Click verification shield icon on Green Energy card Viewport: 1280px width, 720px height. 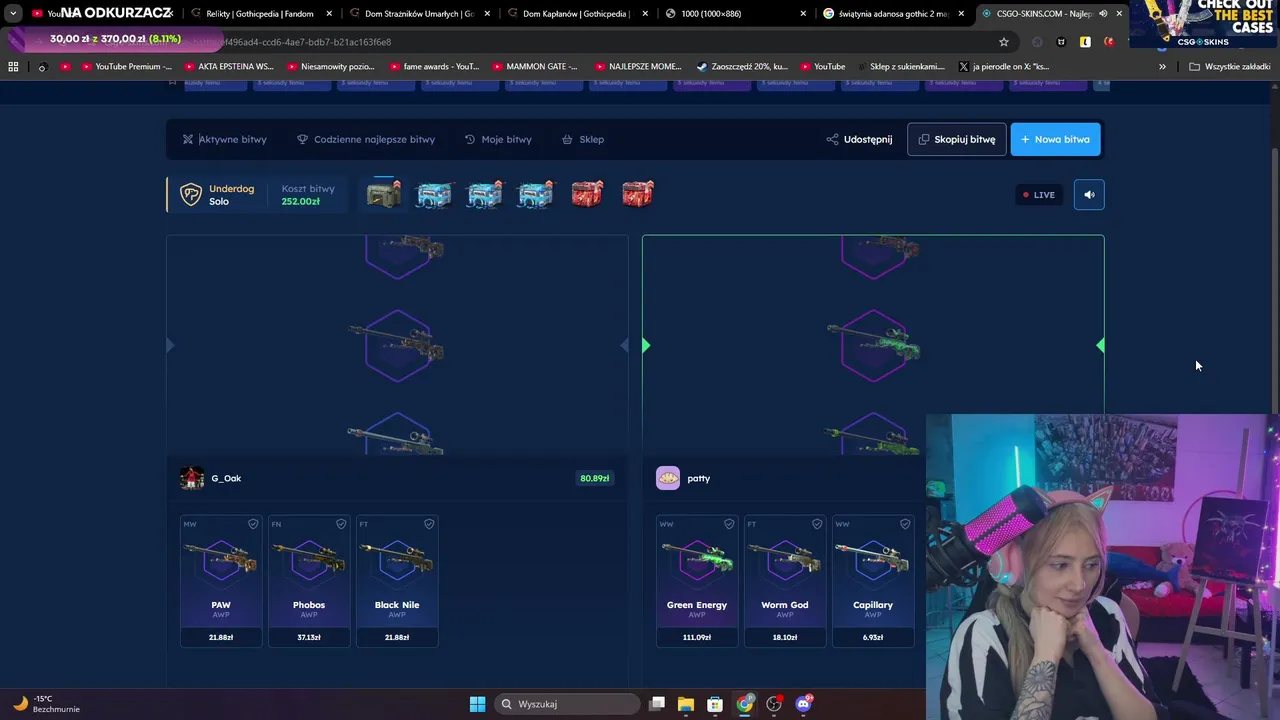pos(729,524)
